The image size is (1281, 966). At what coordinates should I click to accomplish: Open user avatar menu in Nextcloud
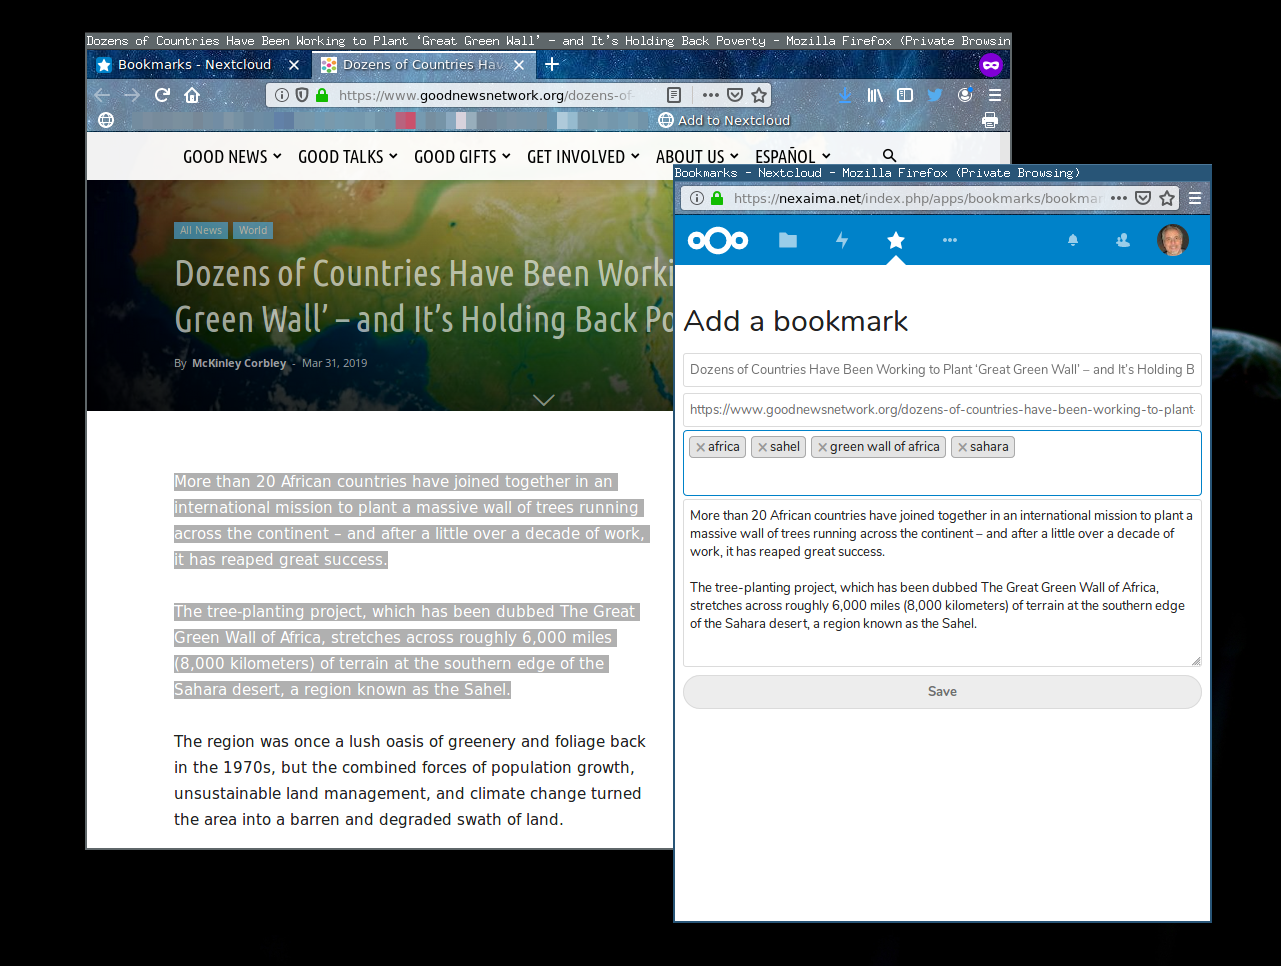pyautogui.click(x=1173, y=240)
